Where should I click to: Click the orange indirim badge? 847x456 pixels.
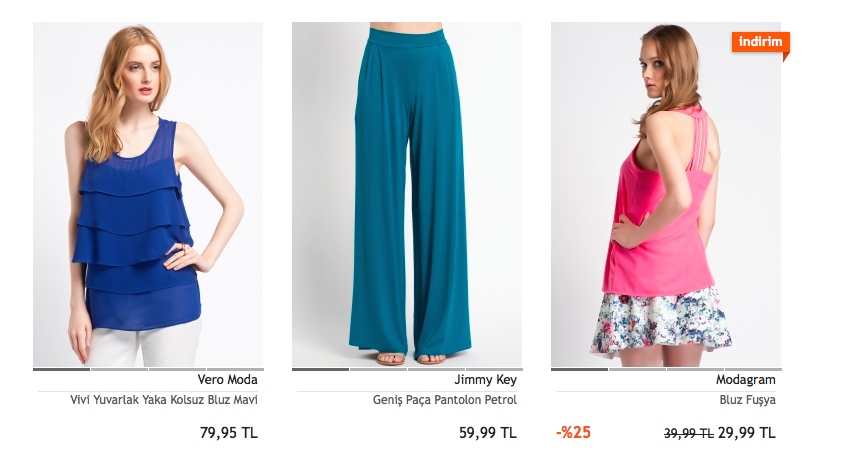point(761,42)
